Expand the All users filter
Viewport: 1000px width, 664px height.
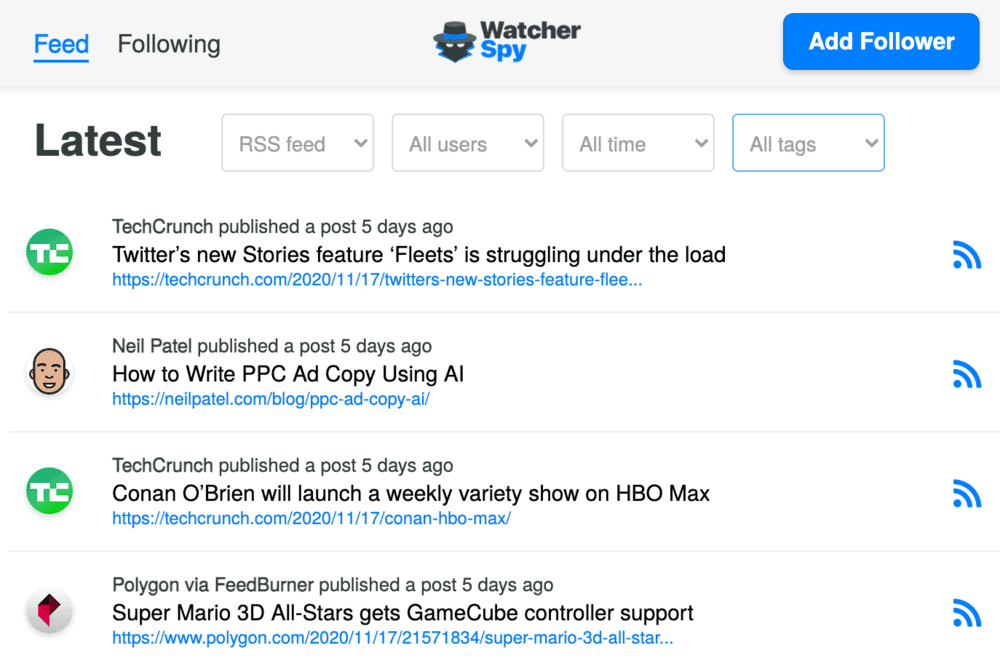[x=467, y=143]
